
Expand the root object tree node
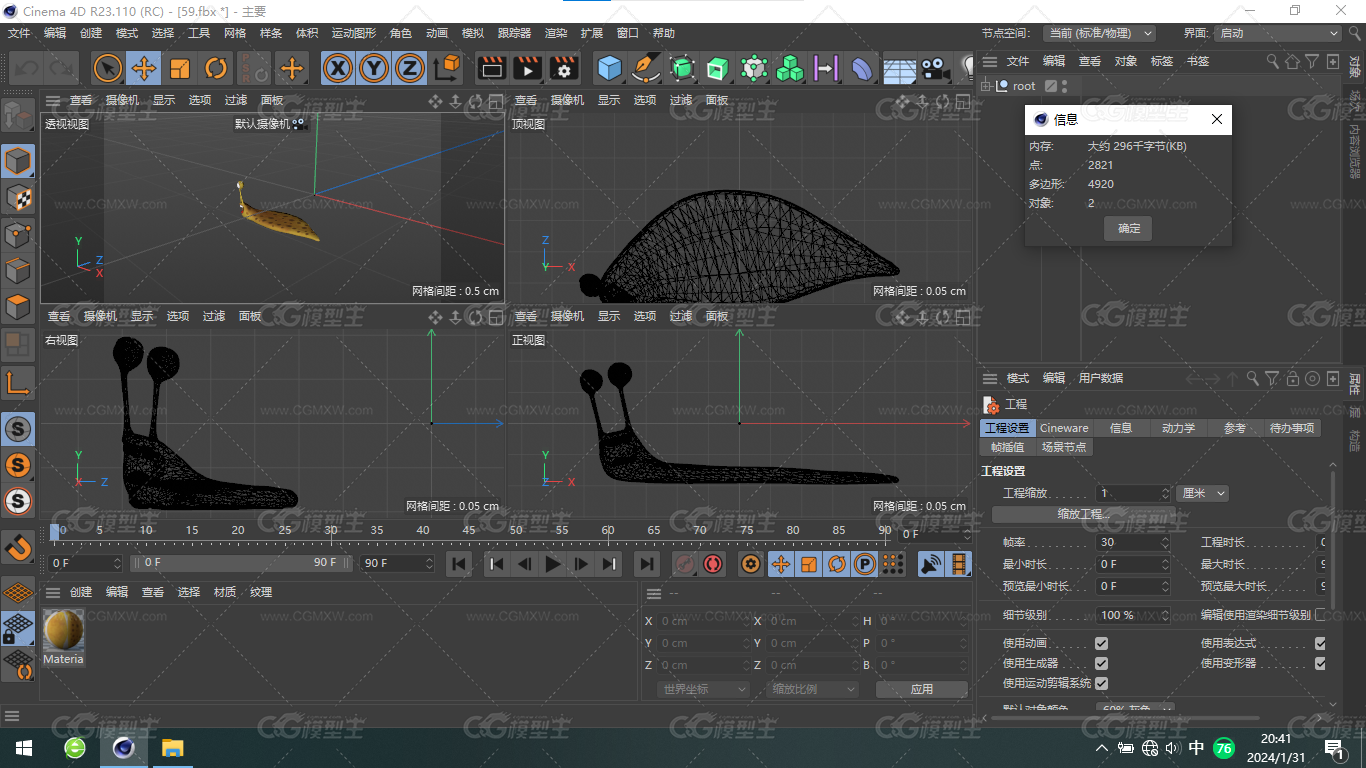[x=986, y=86]
